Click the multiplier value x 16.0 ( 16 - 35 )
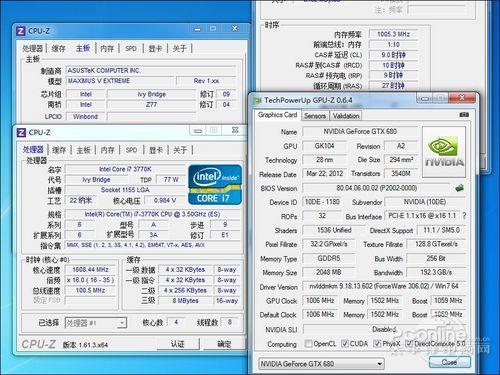The width and height of the screenshot is (500, 375). [x=90, y=280]
